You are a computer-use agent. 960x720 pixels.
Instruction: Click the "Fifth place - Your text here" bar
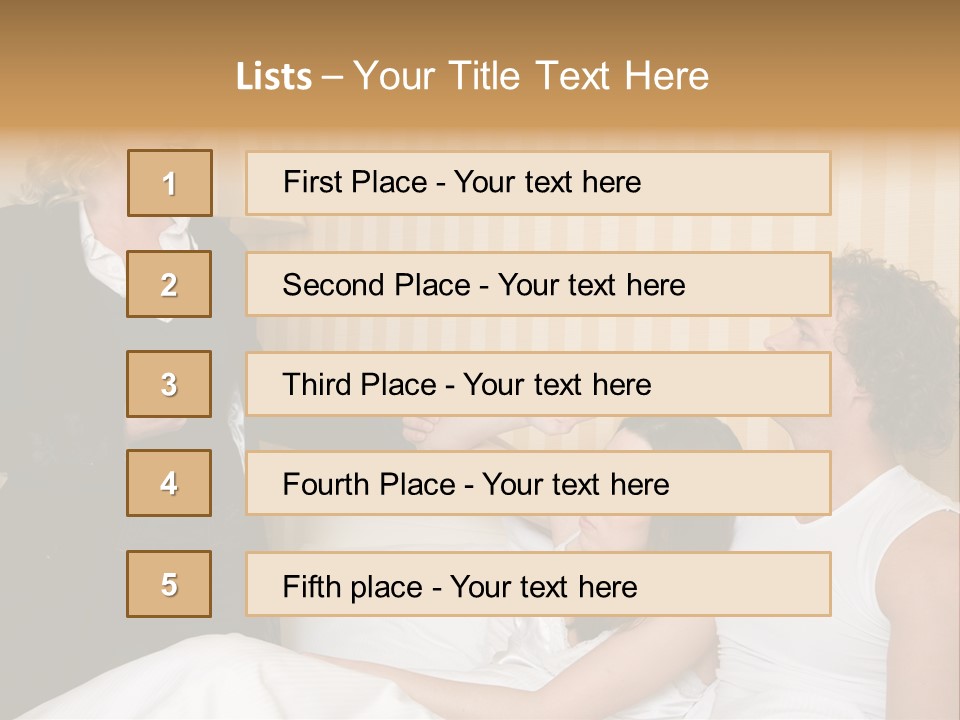(538, 585)
